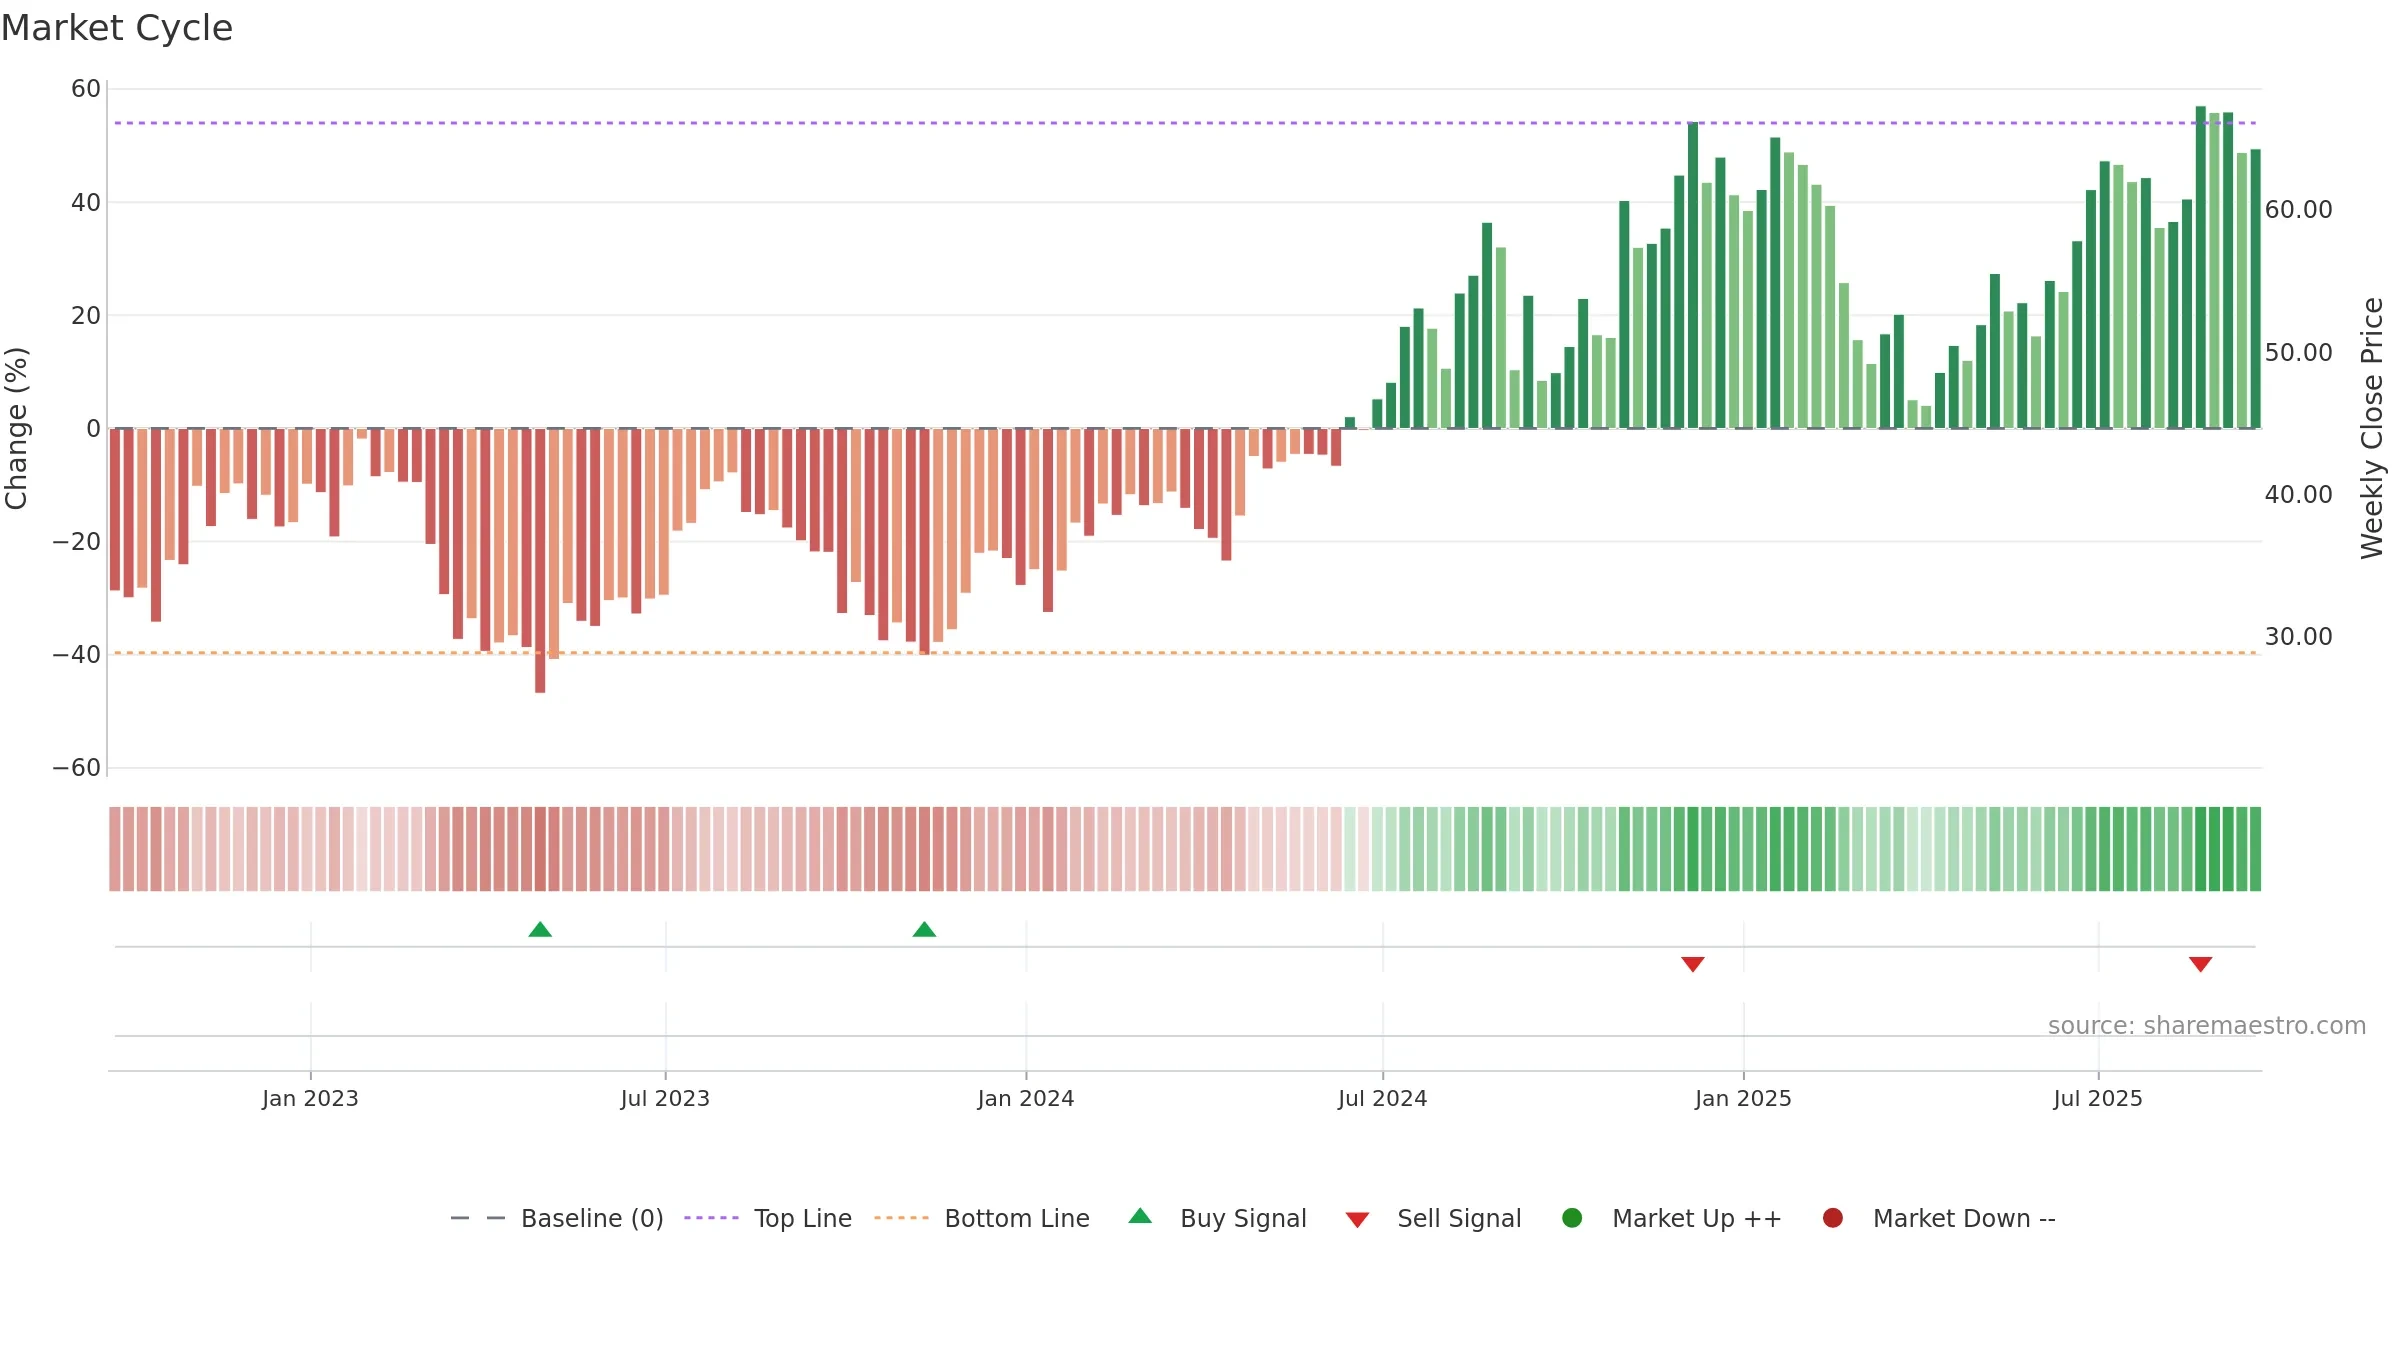Click the purple dotted Top Line legend sample
The width and height of the screenshot is (2400, 1350).
click(x=711, y=1218)
